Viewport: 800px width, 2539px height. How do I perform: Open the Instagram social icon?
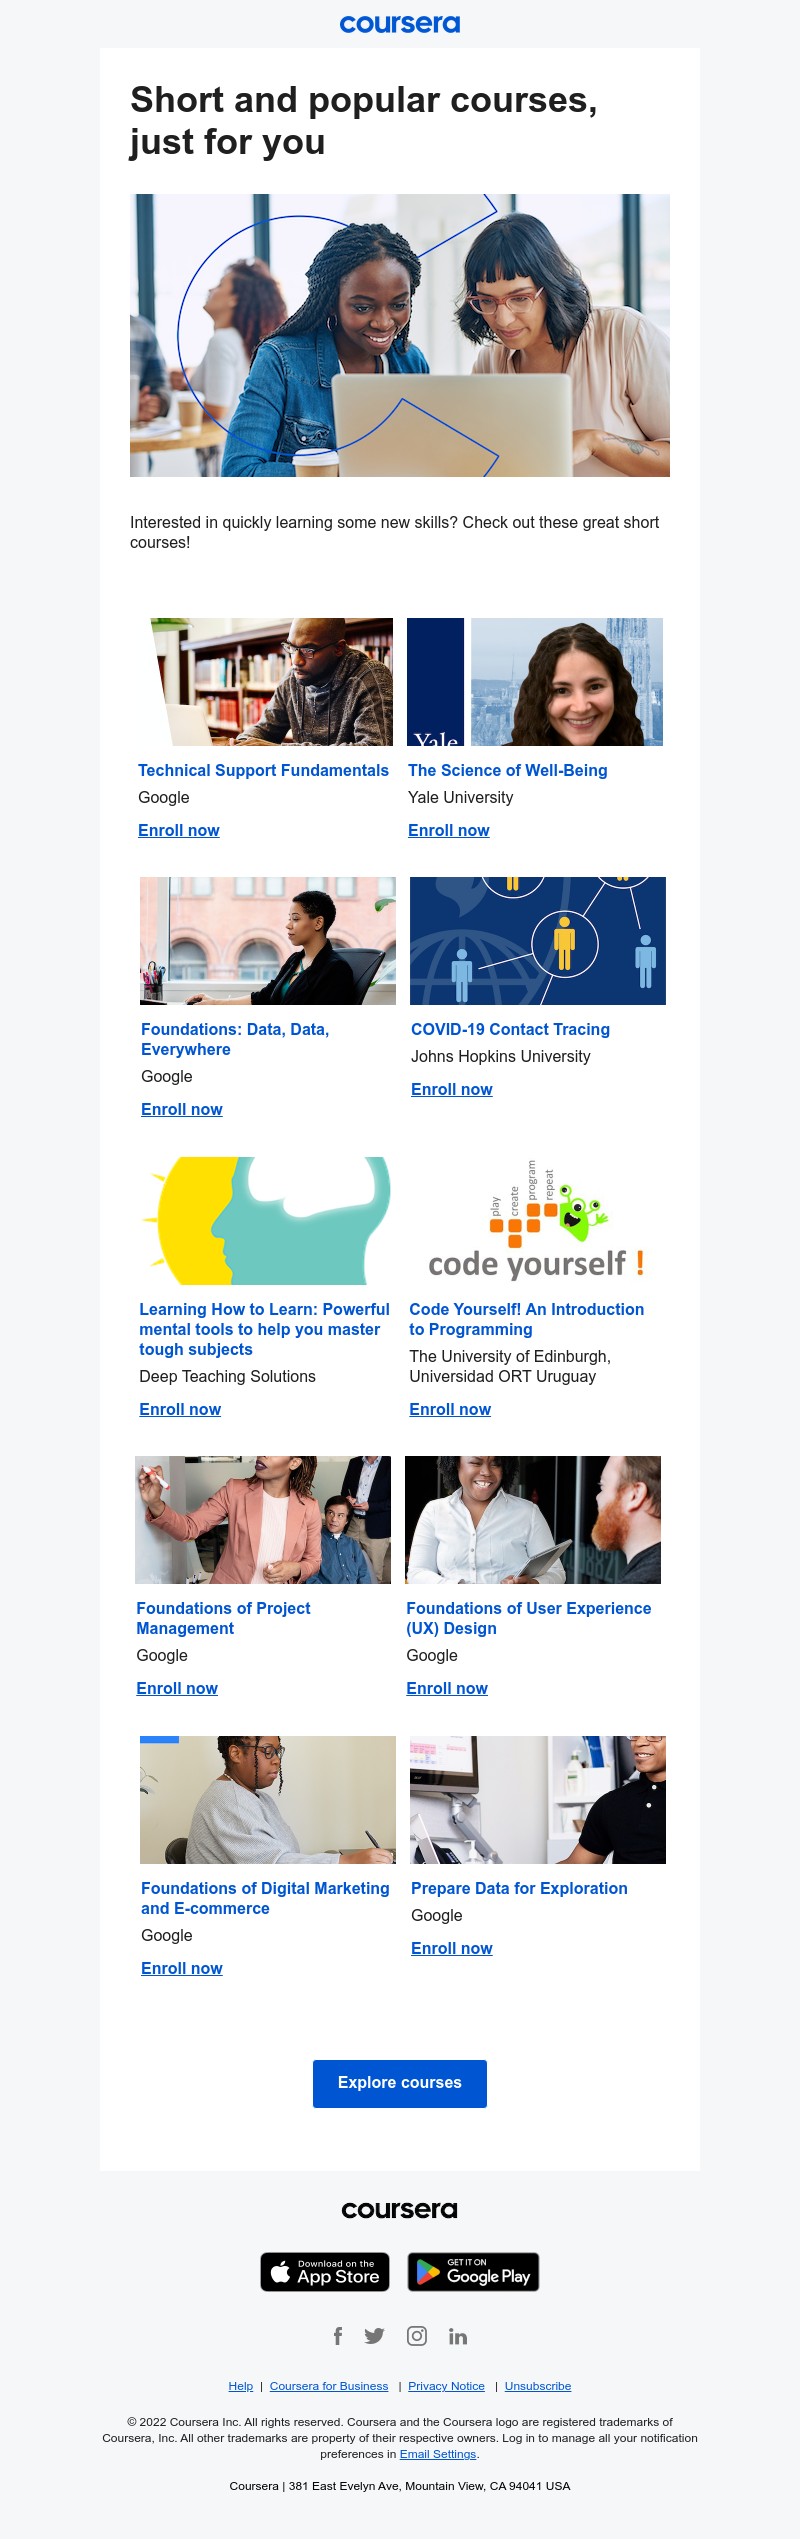click(417, 2336)
